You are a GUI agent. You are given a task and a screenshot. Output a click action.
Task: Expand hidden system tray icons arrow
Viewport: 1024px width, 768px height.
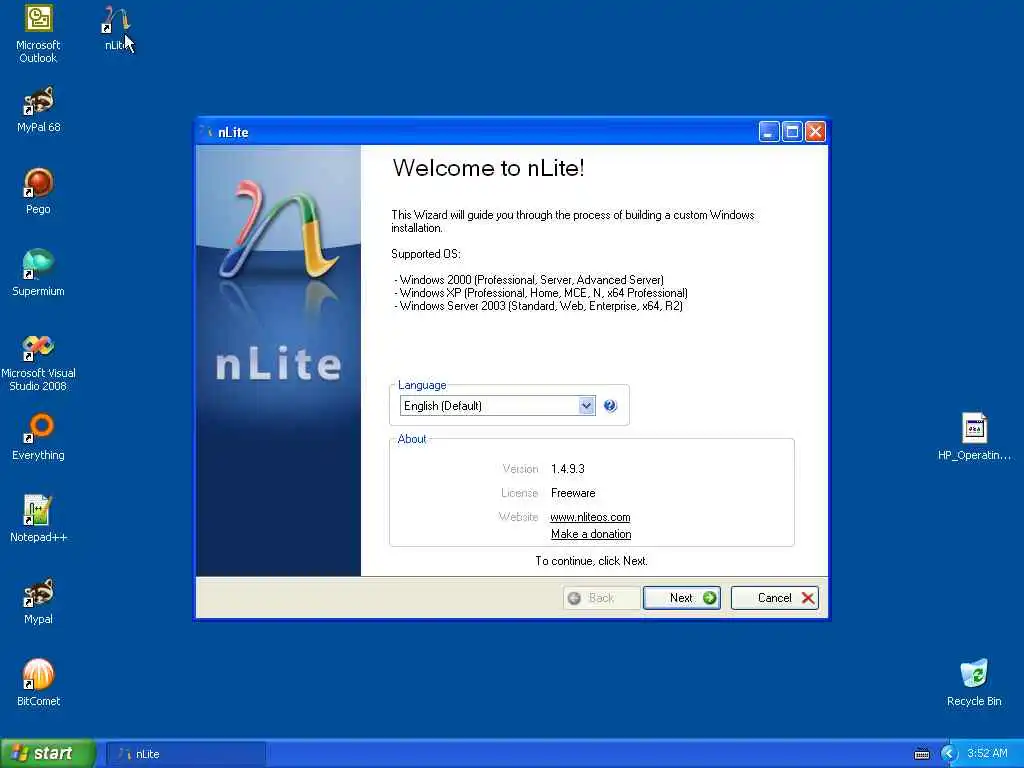[x=949, y=754]
